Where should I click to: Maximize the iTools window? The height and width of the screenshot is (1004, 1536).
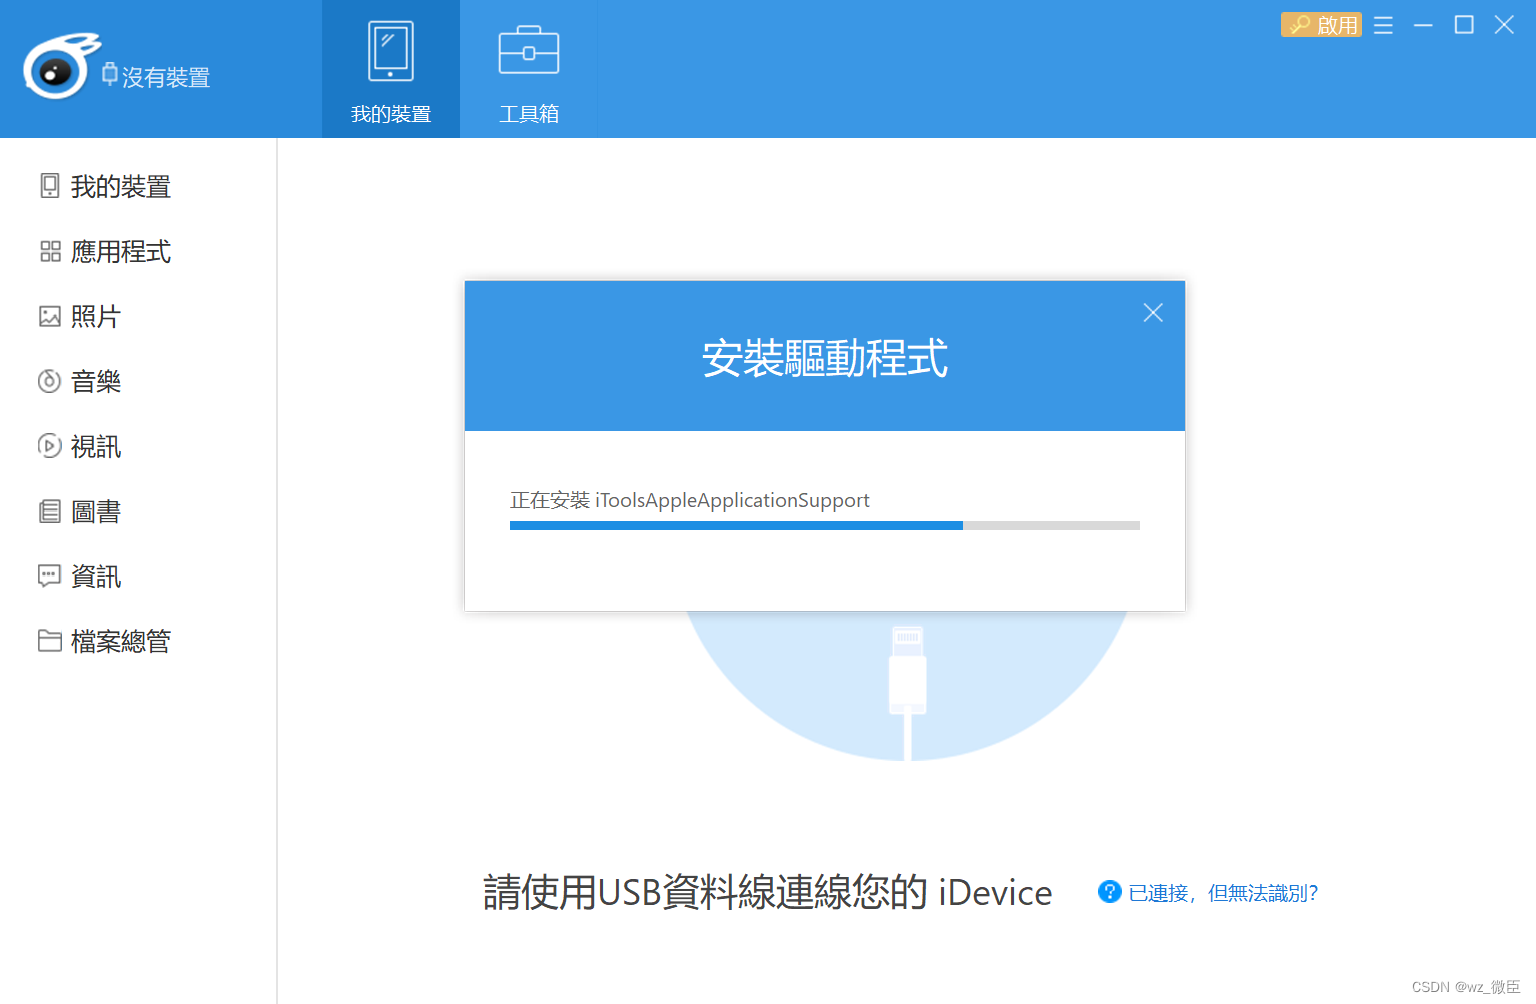1464,25
